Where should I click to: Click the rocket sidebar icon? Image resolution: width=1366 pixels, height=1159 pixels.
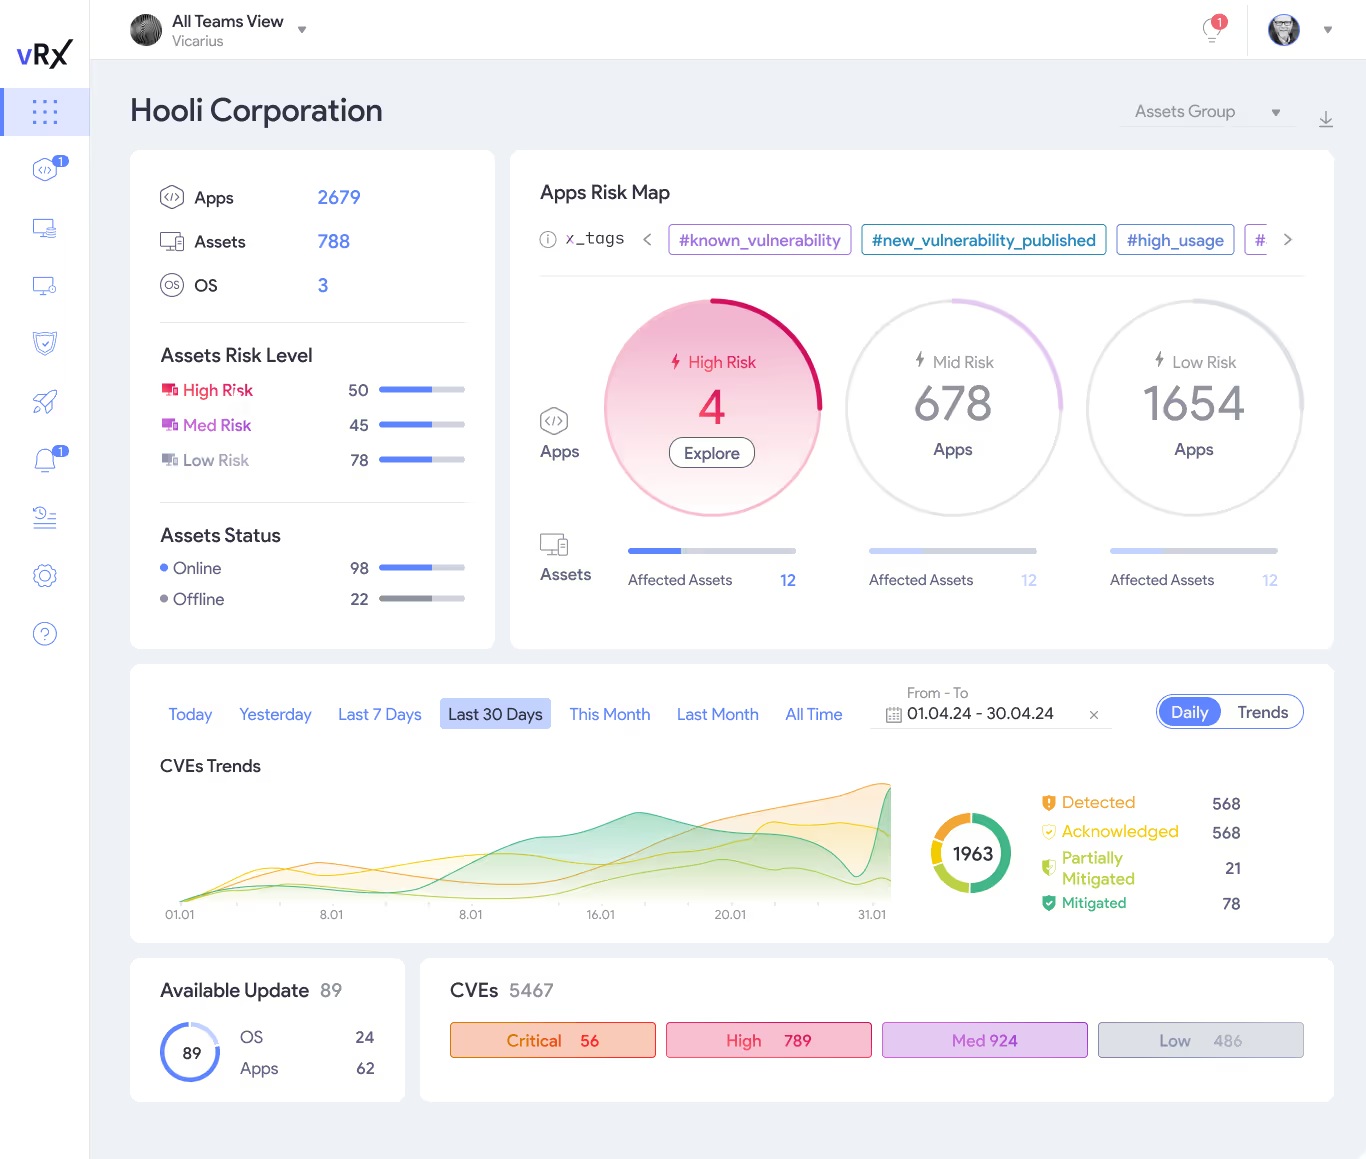coord(45,402)
